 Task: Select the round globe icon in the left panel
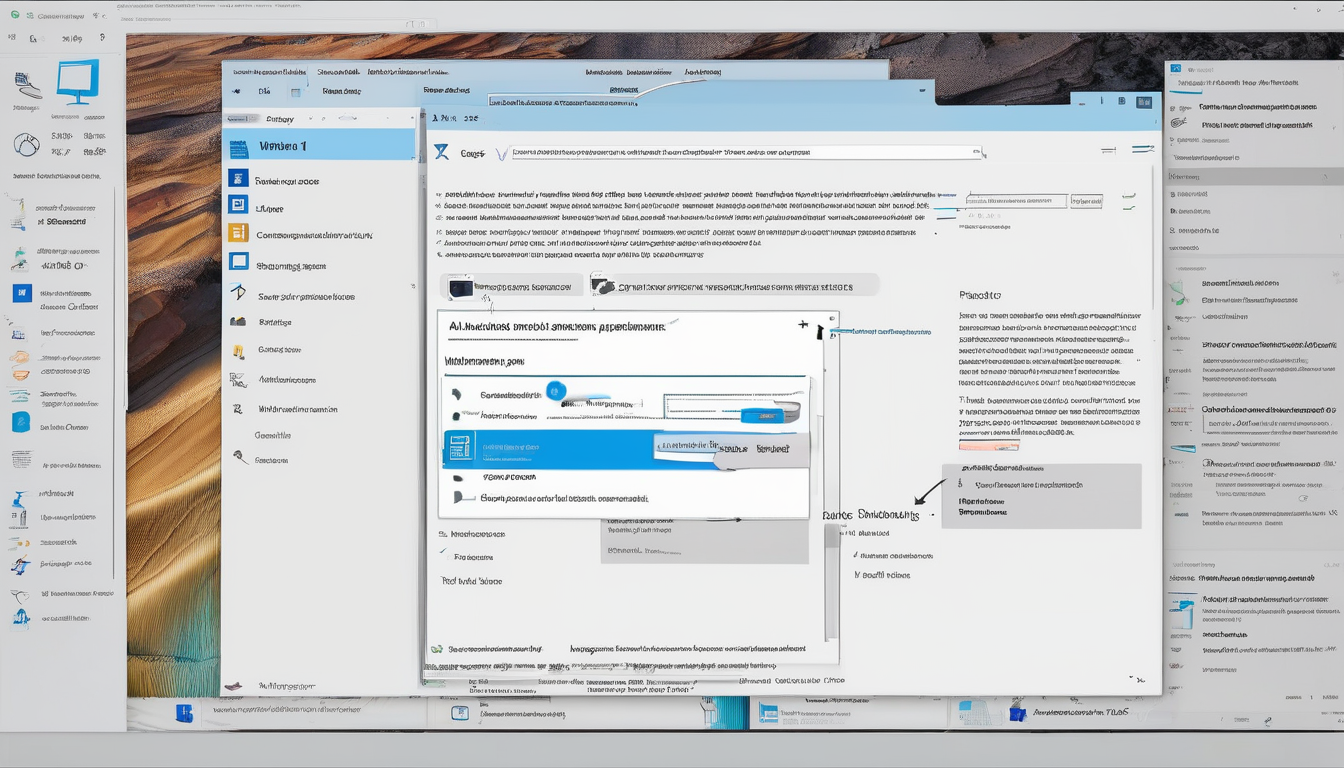[x=26, y=144]
